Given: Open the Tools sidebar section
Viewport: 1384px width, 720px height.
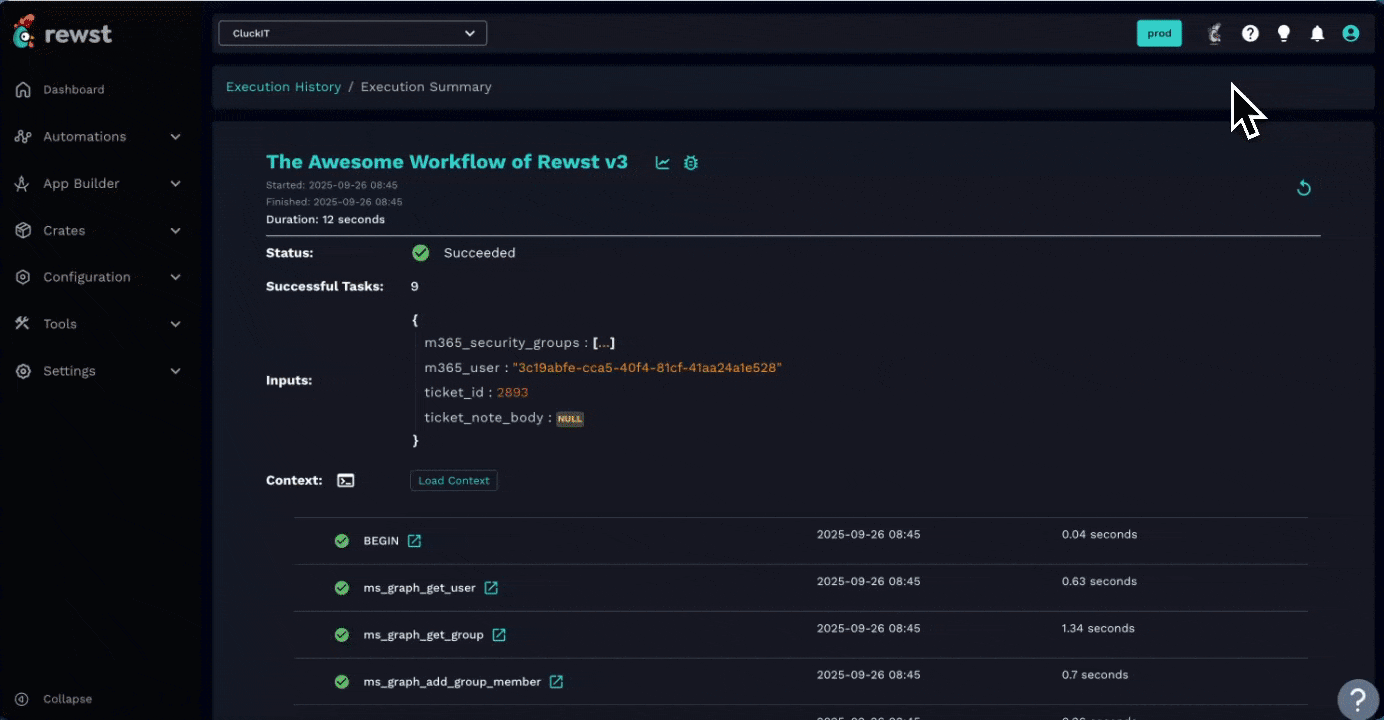Looking at the screenshot, I should click(x=59, y=324).
